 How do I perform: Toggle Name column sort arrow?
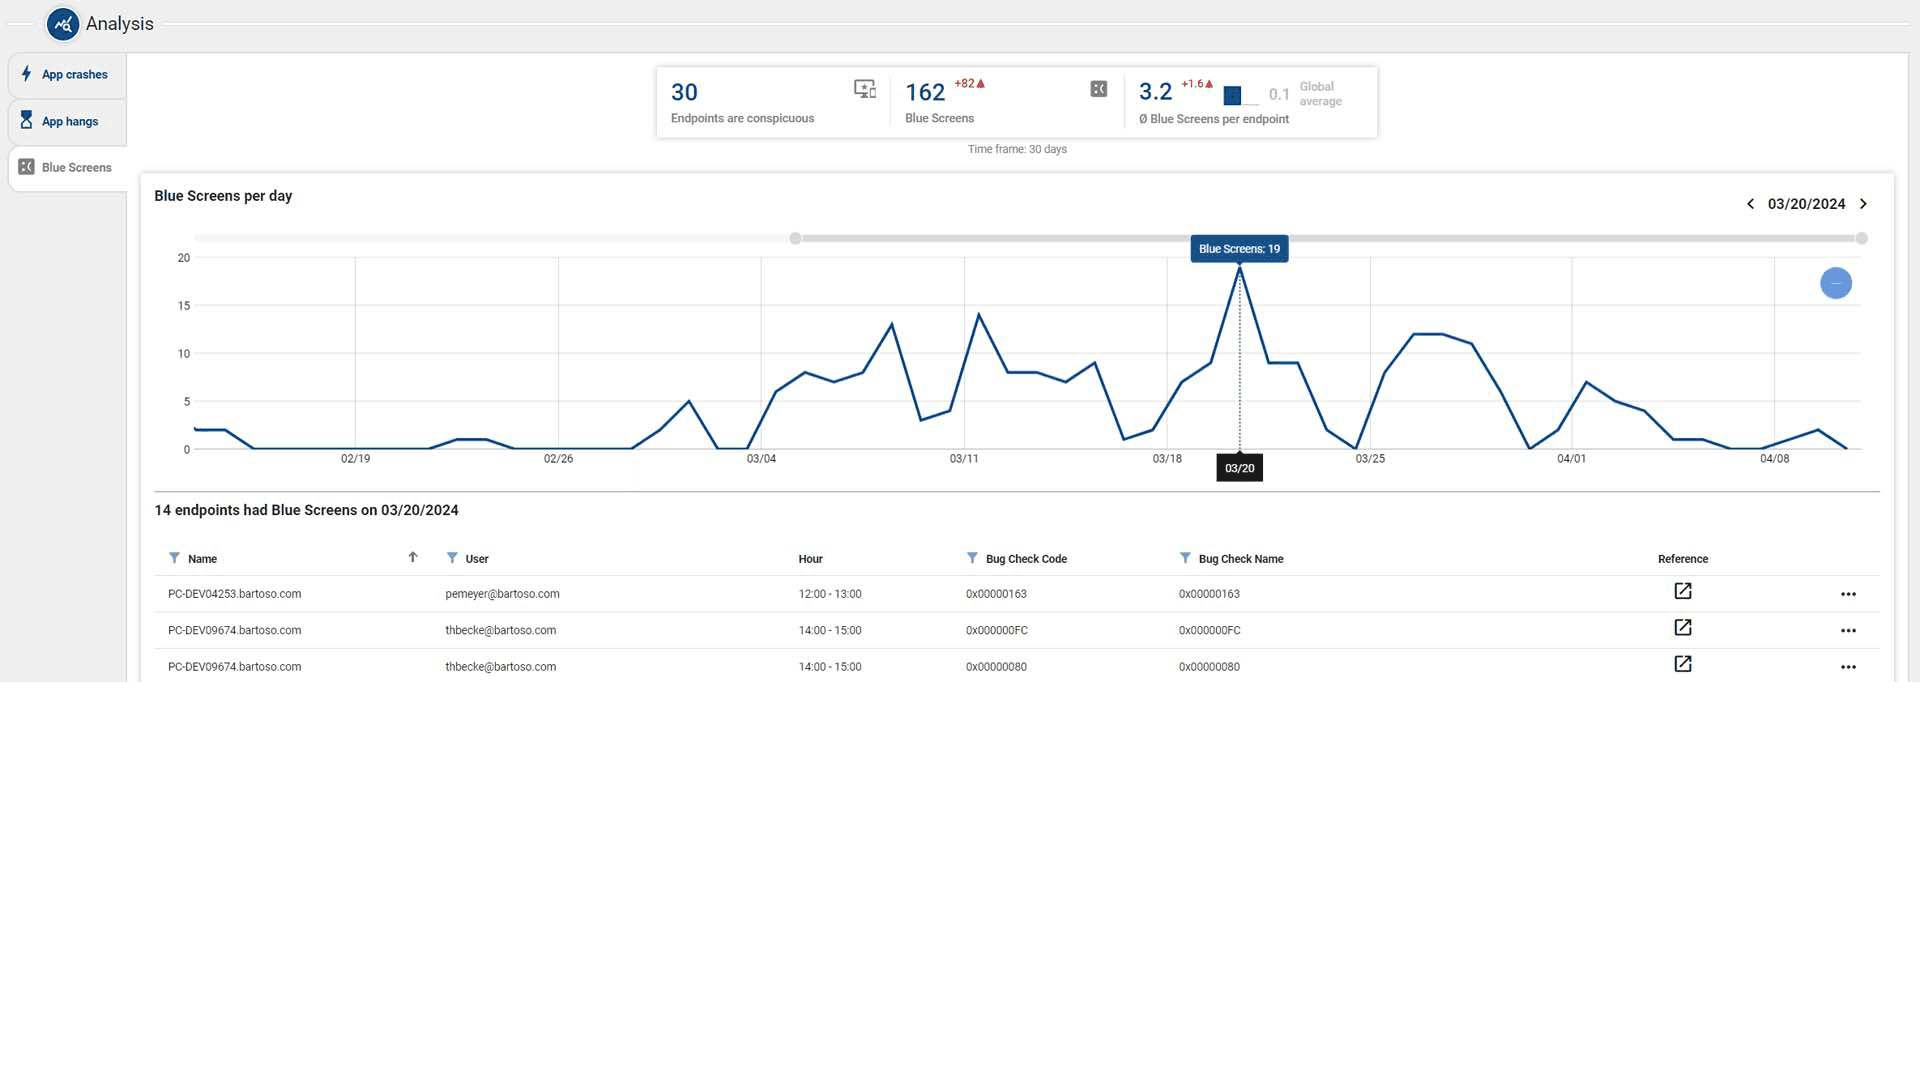413,557
